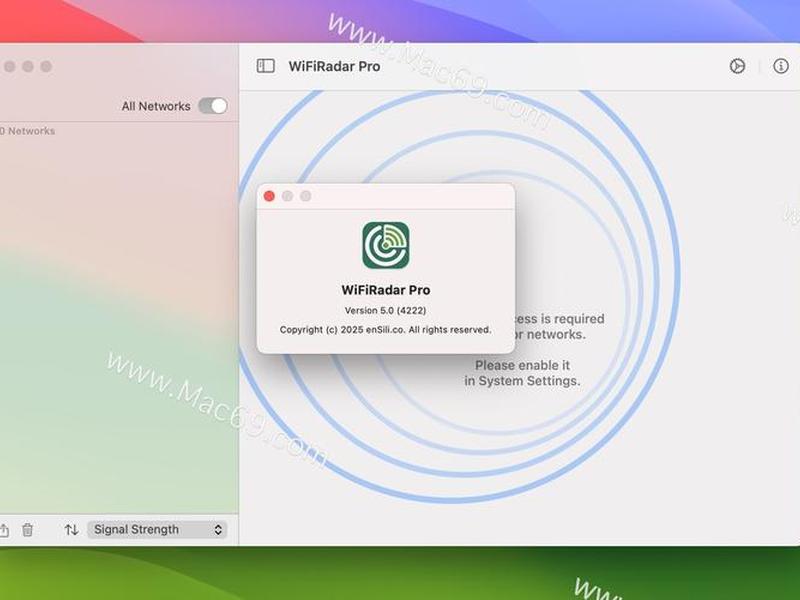Delete the selected network using the trash icon
Screen dimensions: 800x600
28,530
